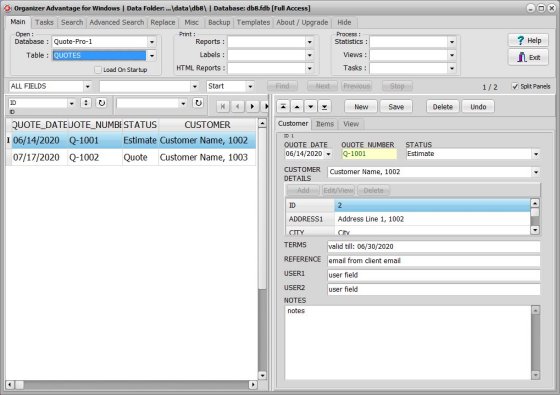560x395 pixels.
Task: Click the refresh icon beside the filter dropdown
Action: [198, 103]
